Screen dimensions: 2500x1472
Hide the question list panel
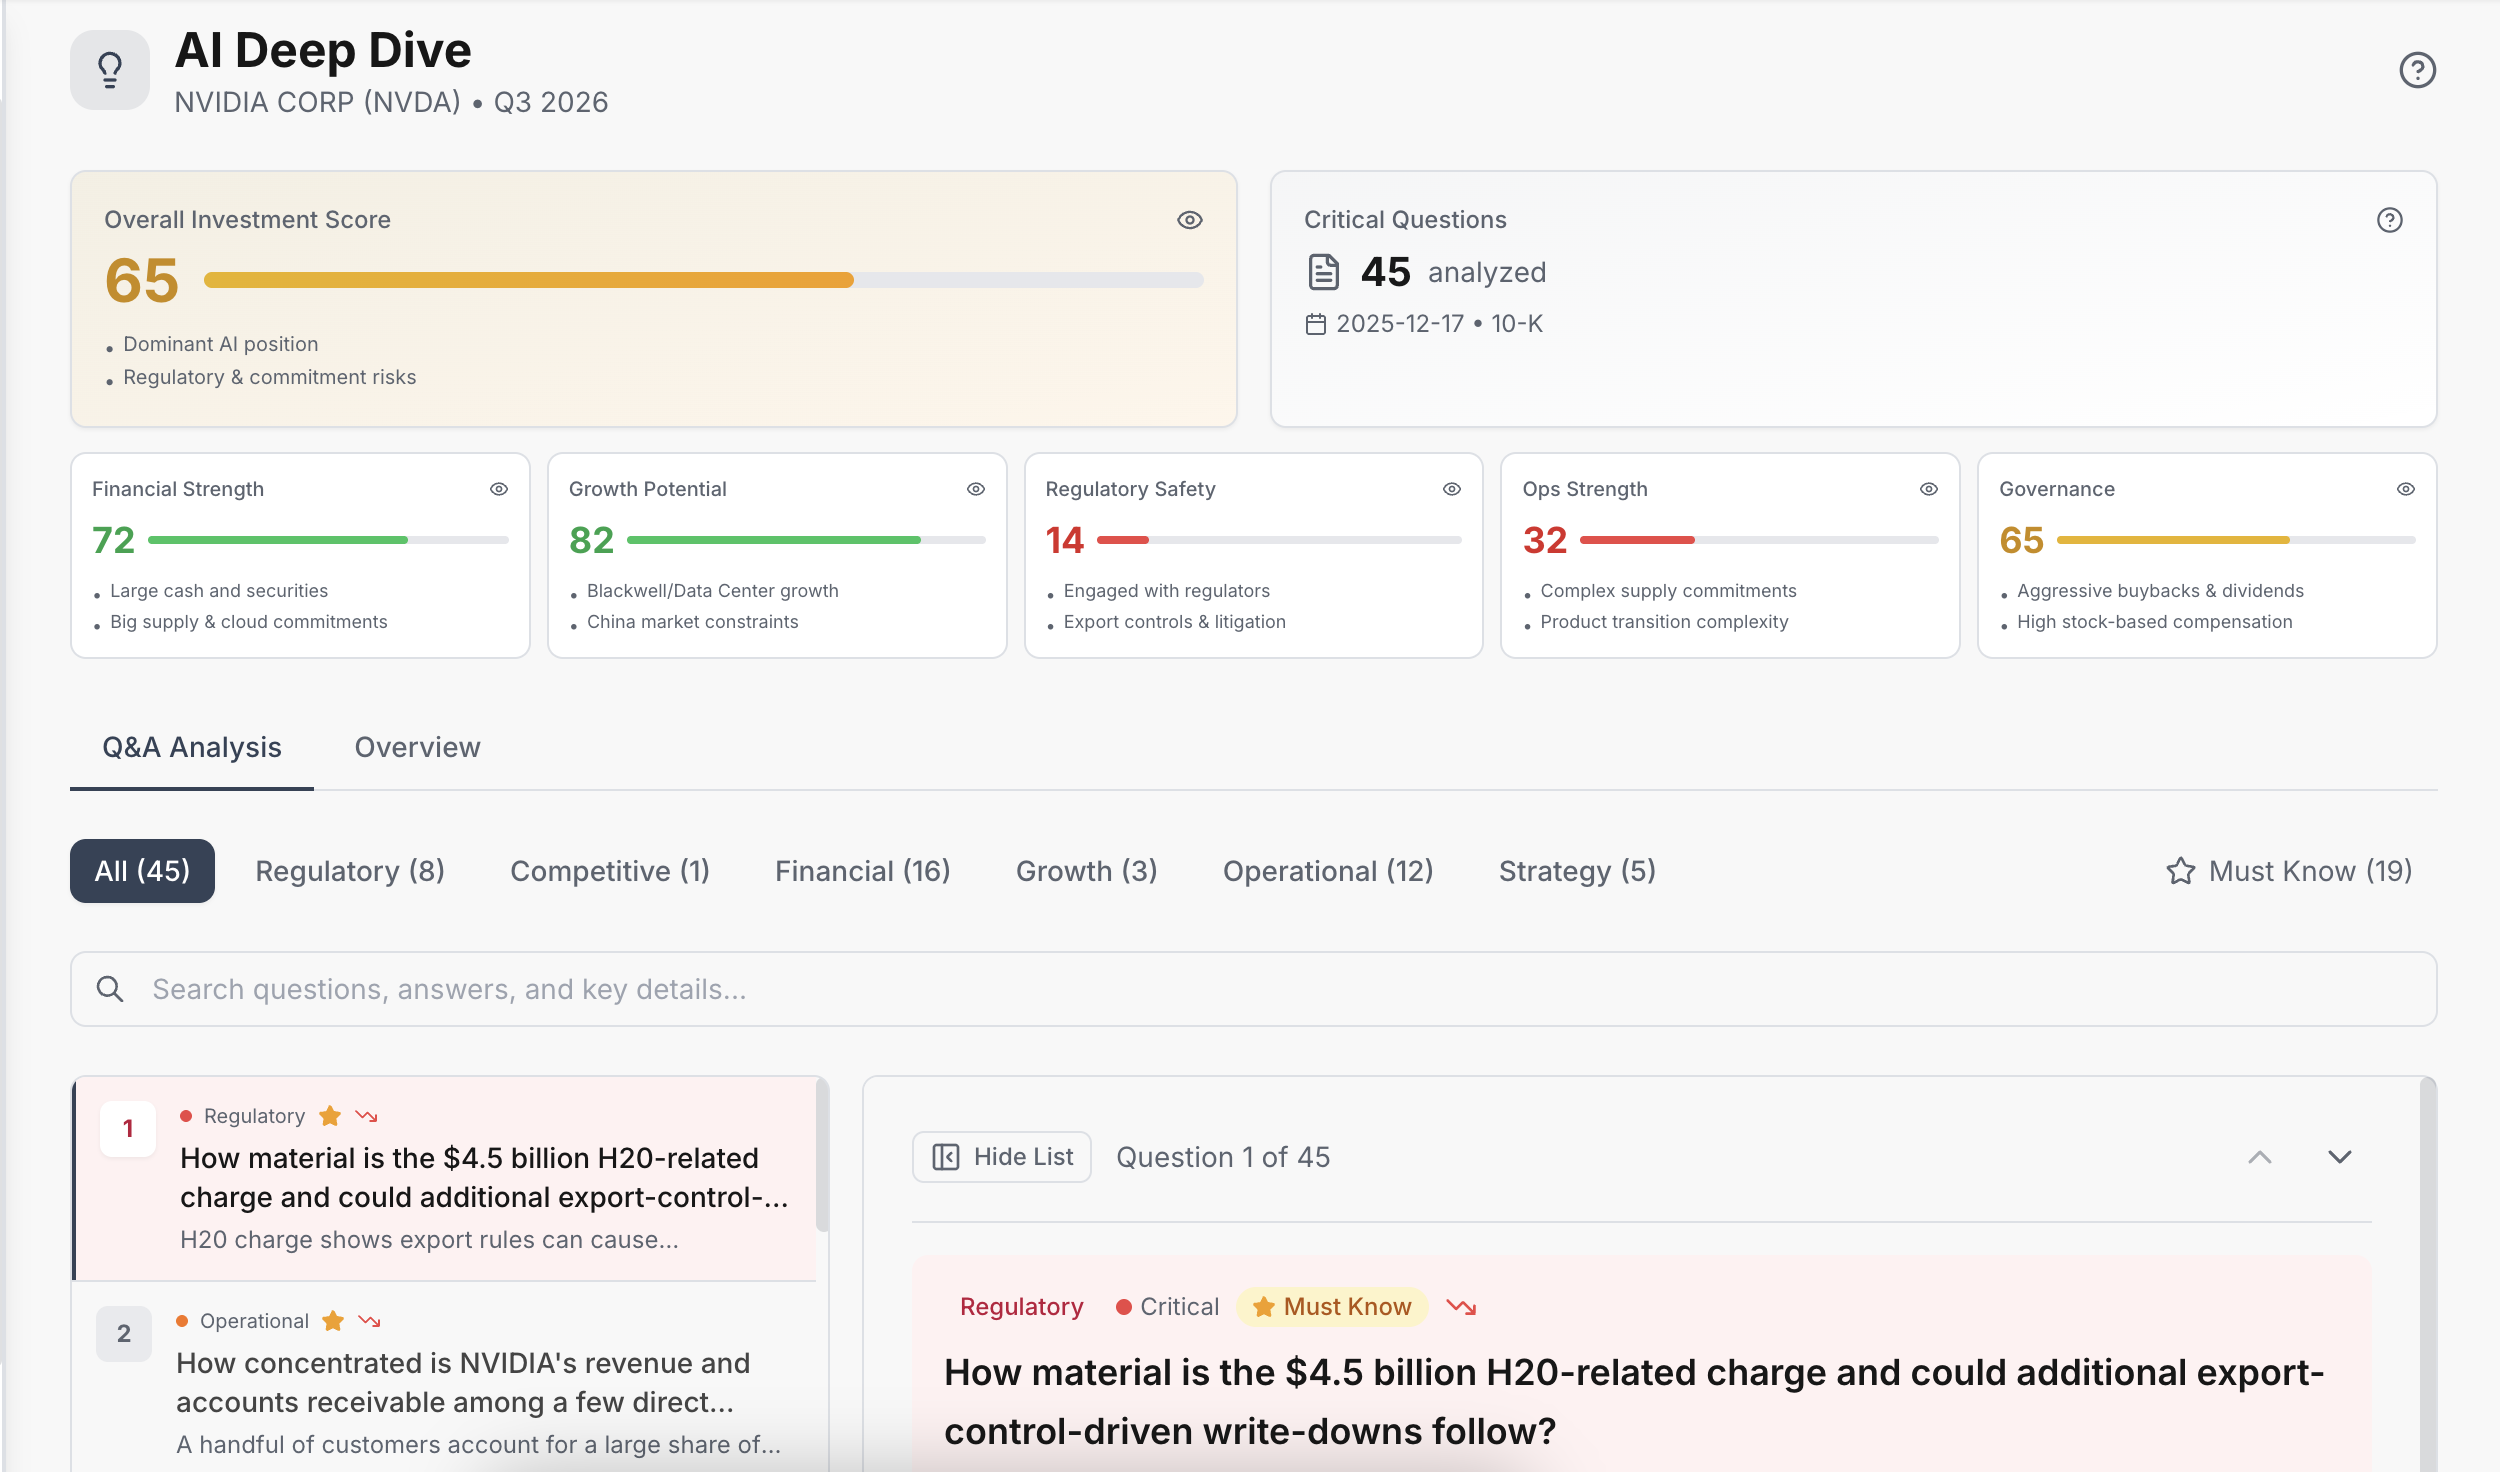pyautogui.click(x=1001, y=1156)
